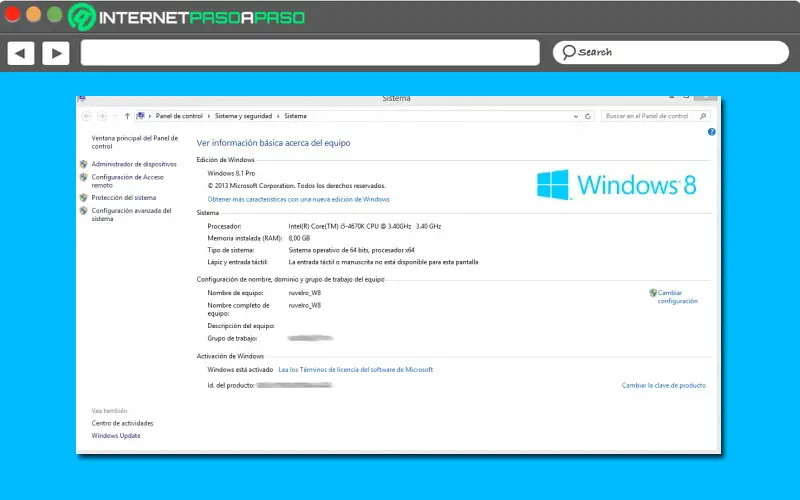The image size is (800, 500).
Task: Select 'Sistema y seguridad' in breadcrumb
Action: pos(243,116)
